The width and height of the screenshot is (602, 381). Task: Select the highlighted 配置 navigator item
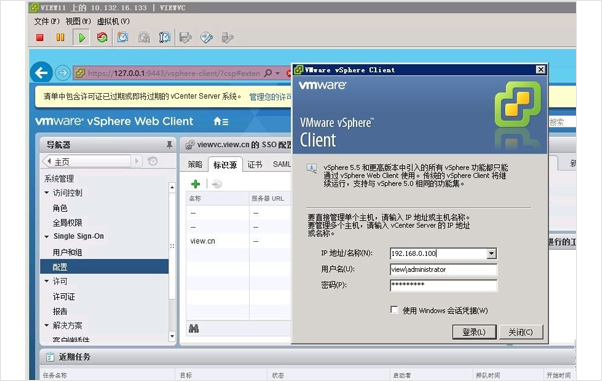pos(104,267)
